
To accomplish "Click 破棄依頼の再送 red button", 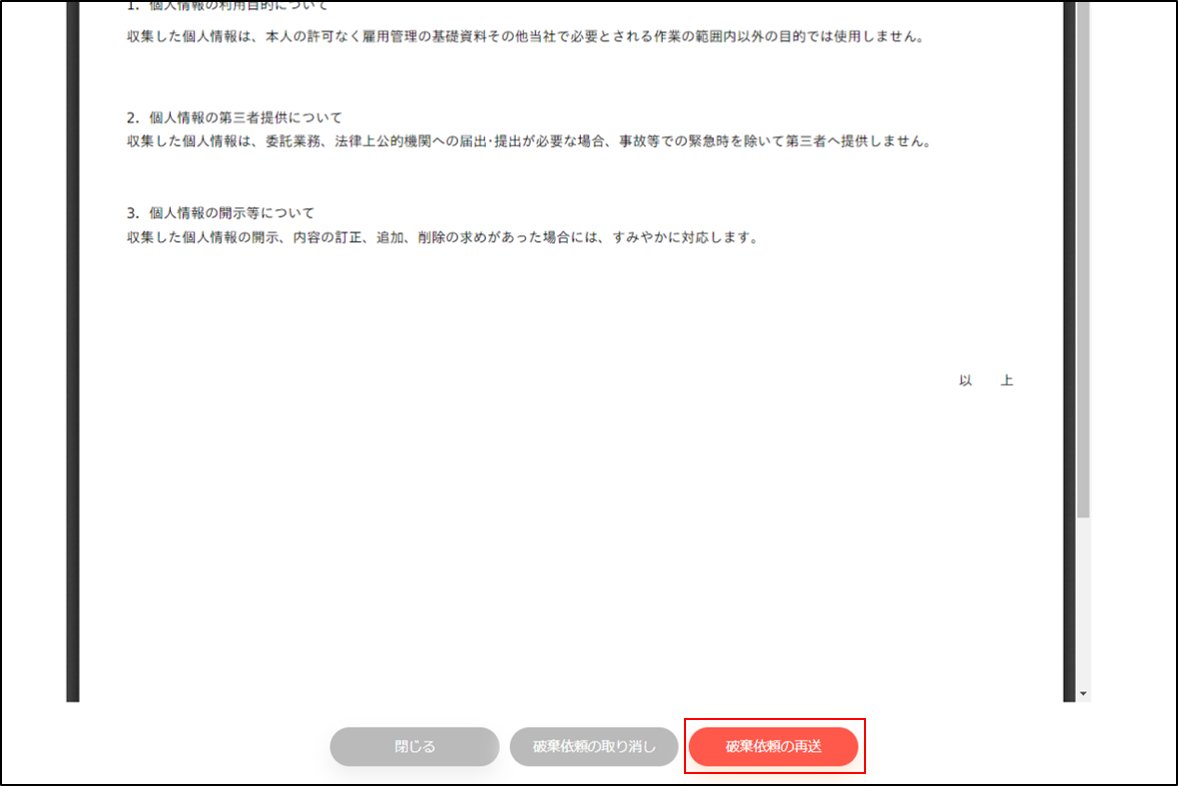I will [774, 746].
